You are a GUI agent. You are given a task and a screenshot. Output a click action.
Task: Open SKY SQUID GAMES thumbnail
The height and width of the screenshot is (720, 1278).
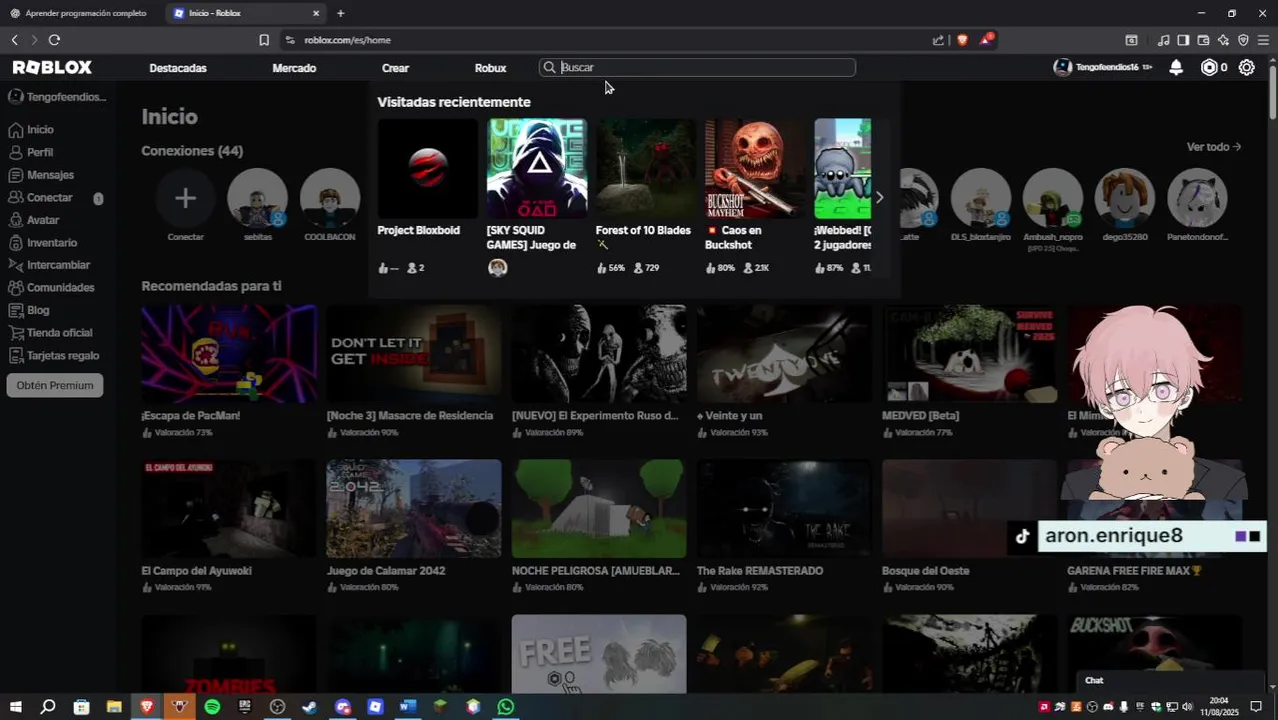pyautogui.click(x=536, y=168)
